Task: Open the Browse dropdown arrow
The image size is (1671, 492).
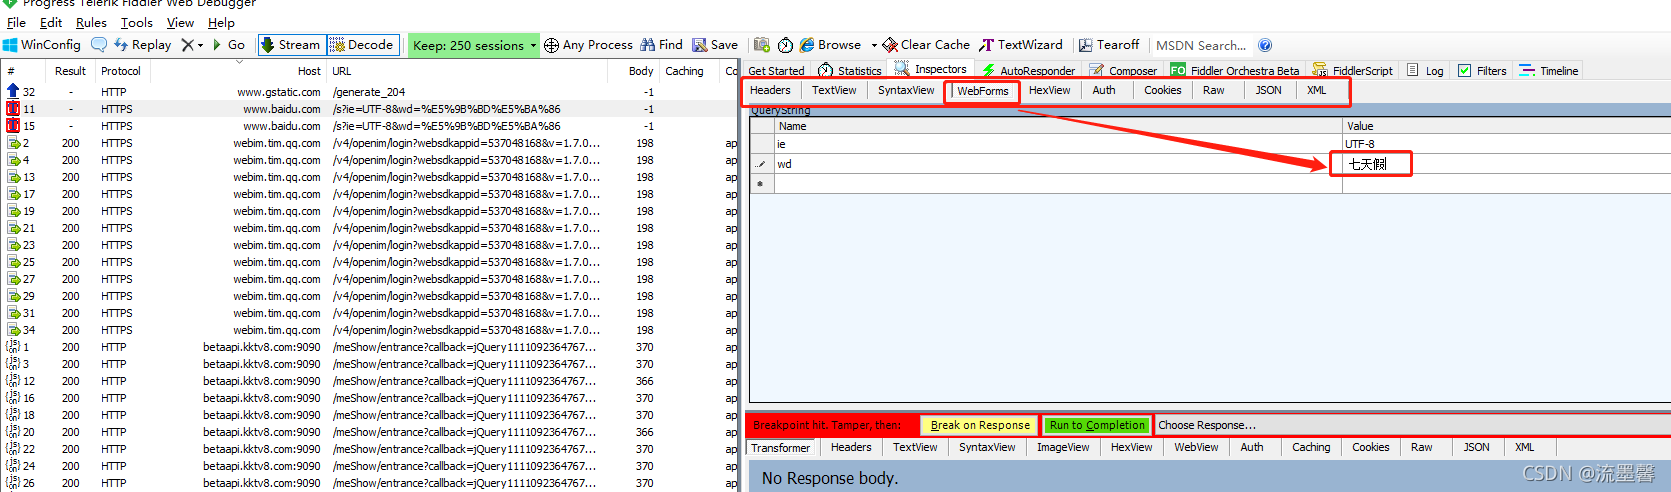Action: click(873, 45)
